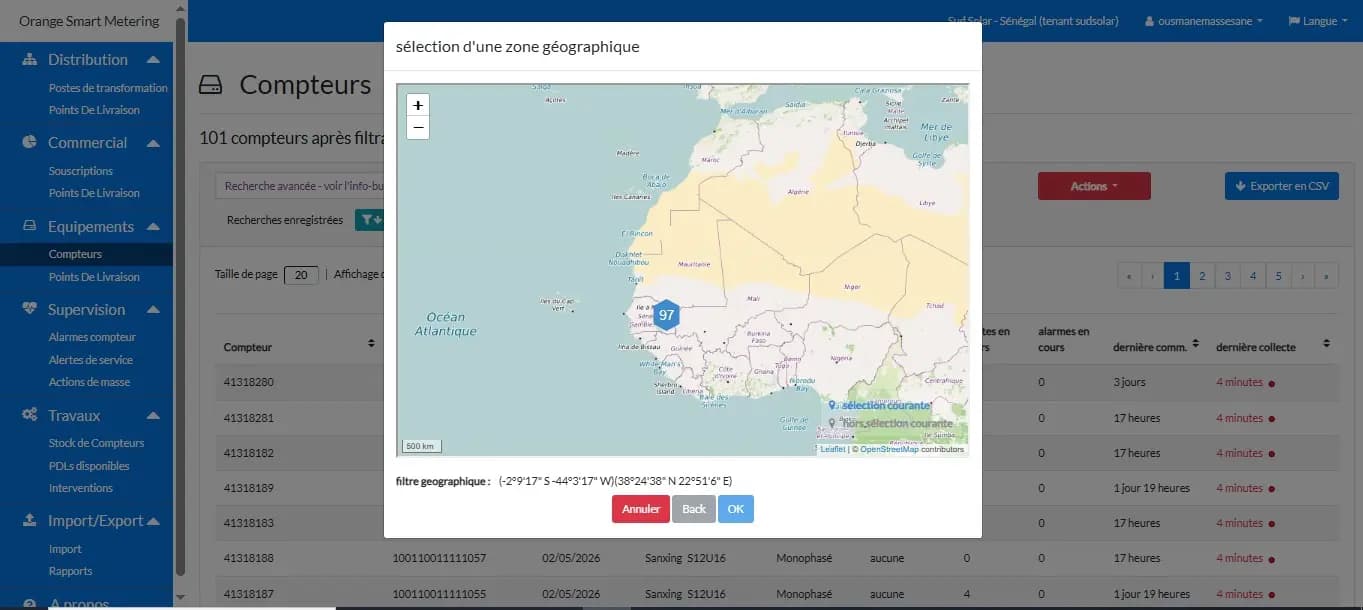Image resolution: width=1363 pixels, height=610 pixels.
Task: Click the saved searches filter icon button
Action: coord(369,220)
